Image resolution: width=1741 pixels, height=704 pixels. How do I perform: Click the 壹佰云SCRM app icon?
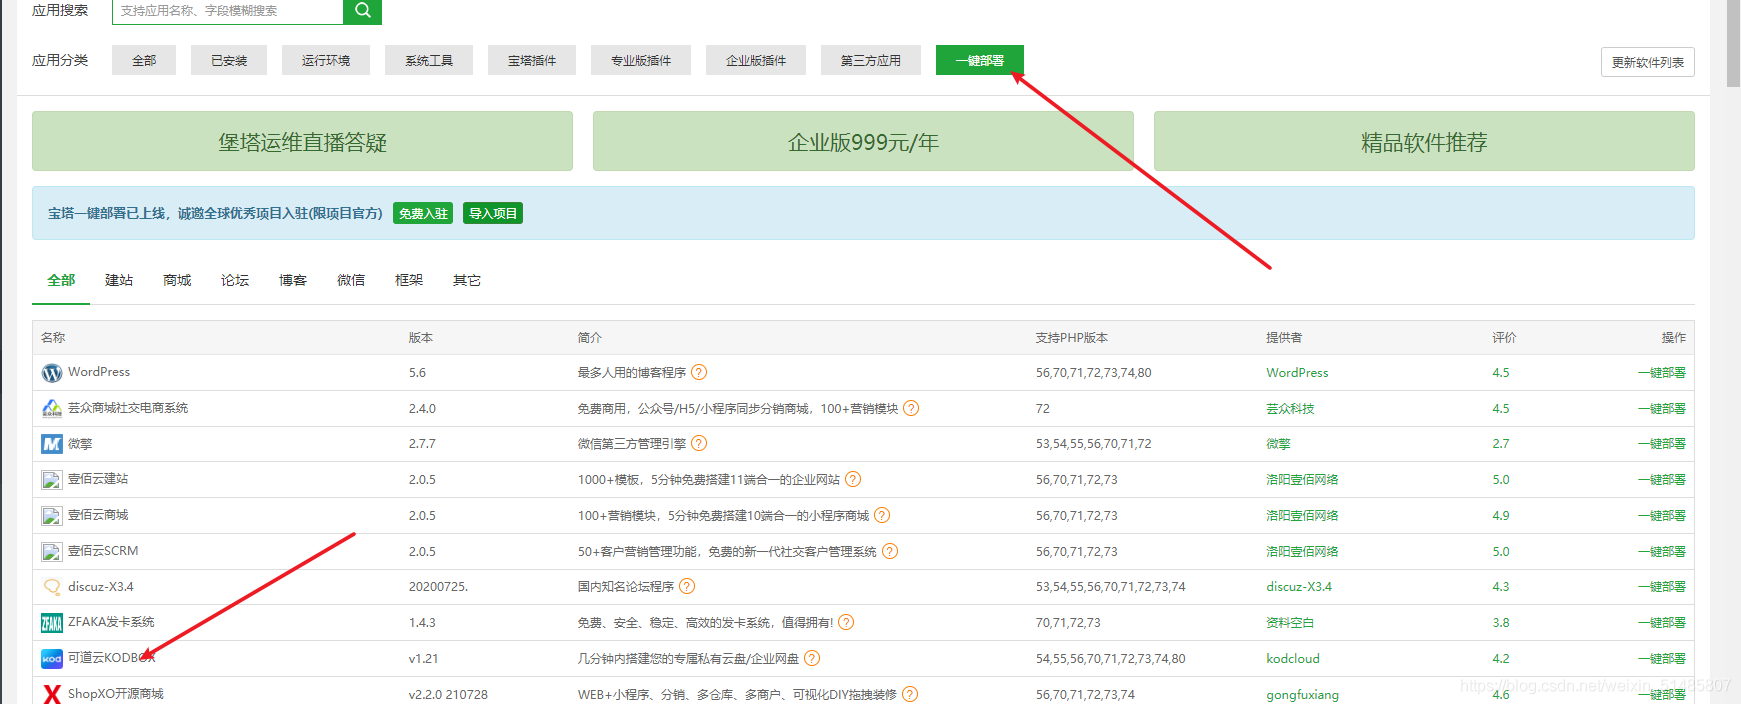click(x=52, y=552)
